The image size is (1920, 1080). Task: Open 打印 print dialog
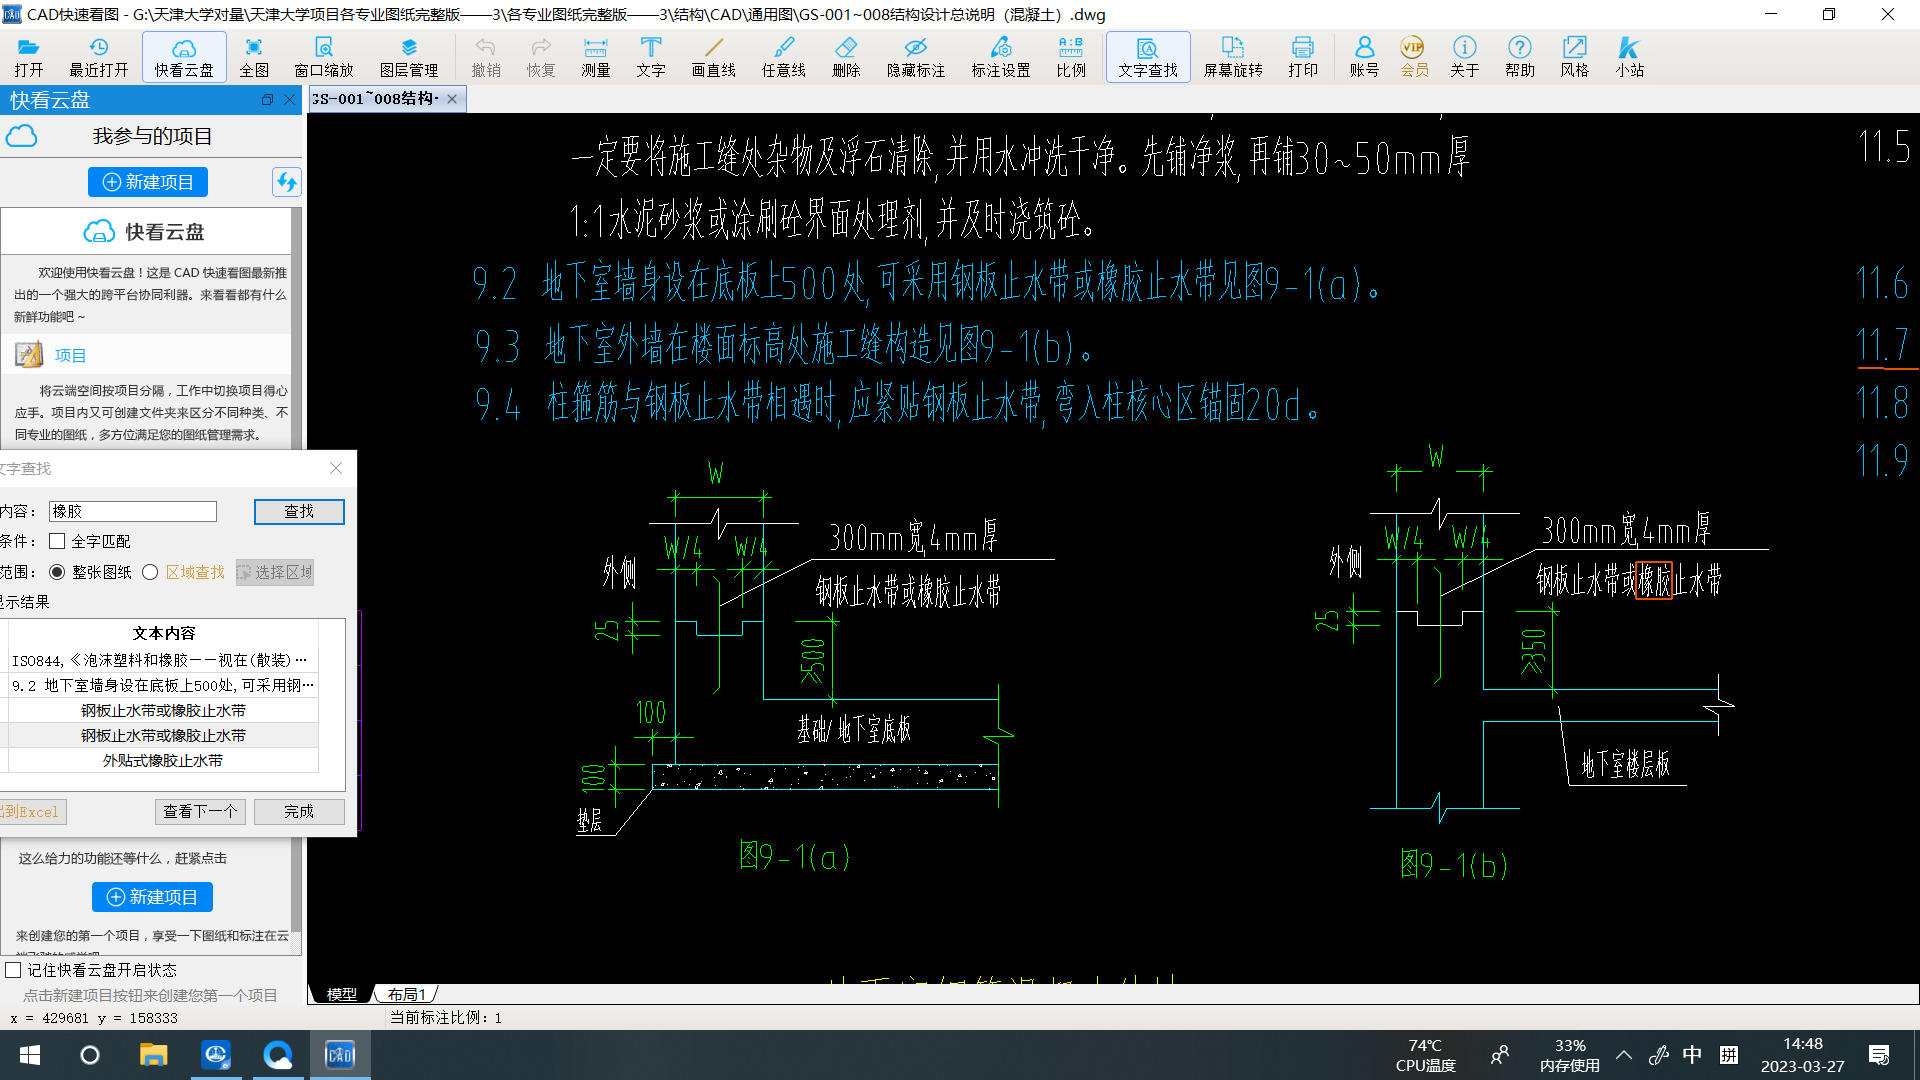[x=1303, y=57]
